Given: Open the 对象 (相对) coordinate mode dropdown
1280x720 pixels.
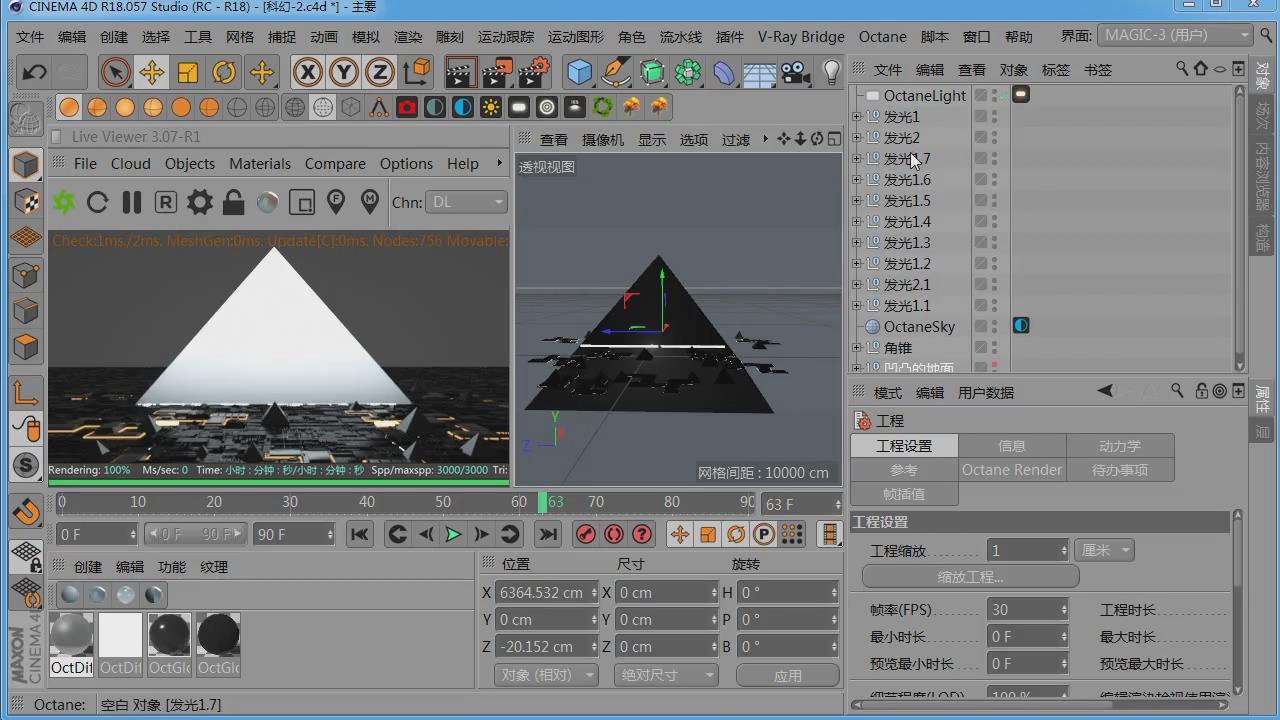Looking at the screenshot, I should 546,675.
